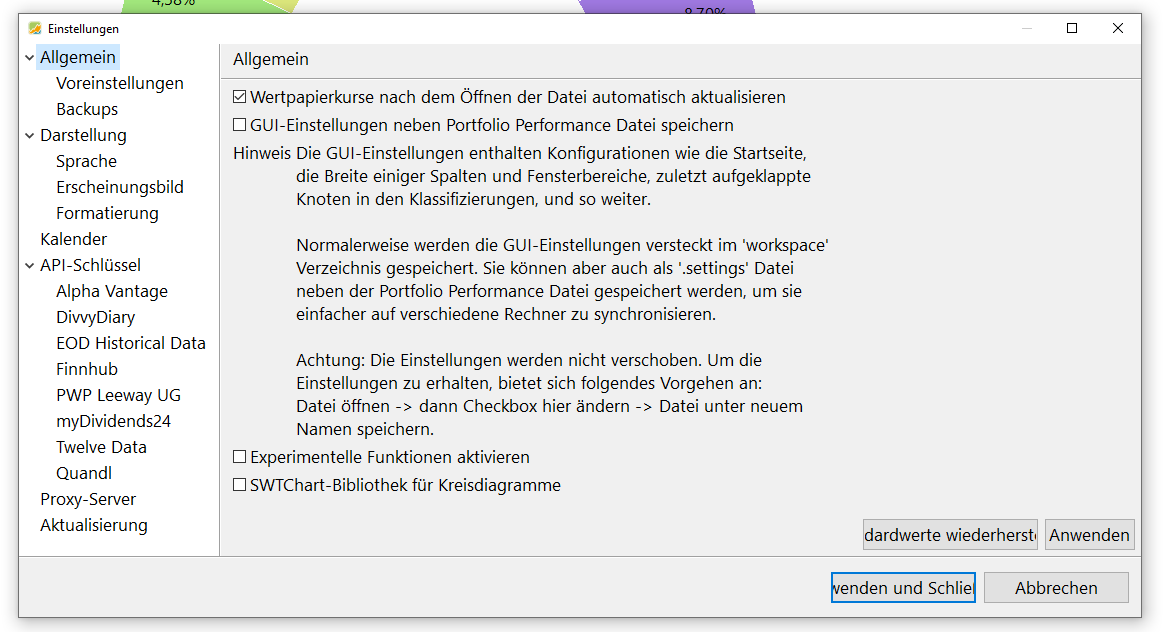Open Proxy-Server settings page
The image size is (1166, 632).
tap(88, 500)
